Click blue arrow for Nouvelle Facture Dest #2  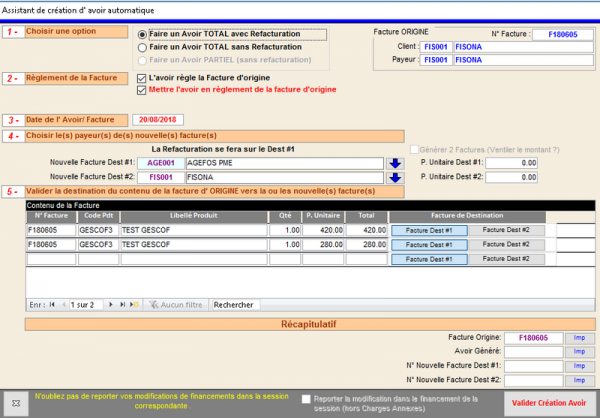point(394,177)
